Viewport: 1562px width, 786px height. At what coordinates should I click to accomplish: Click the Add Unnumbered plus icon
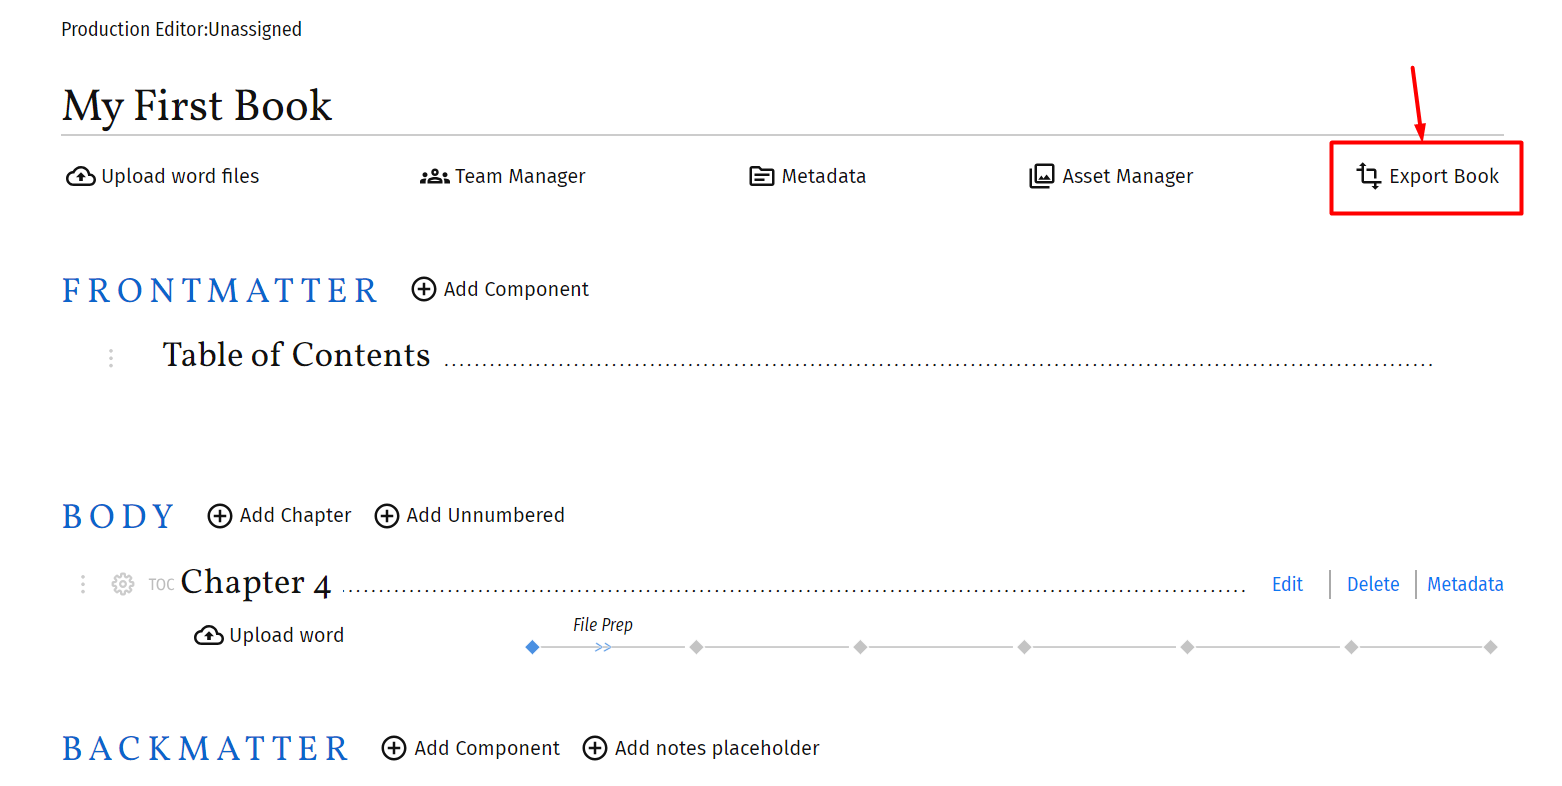point(387,516)
